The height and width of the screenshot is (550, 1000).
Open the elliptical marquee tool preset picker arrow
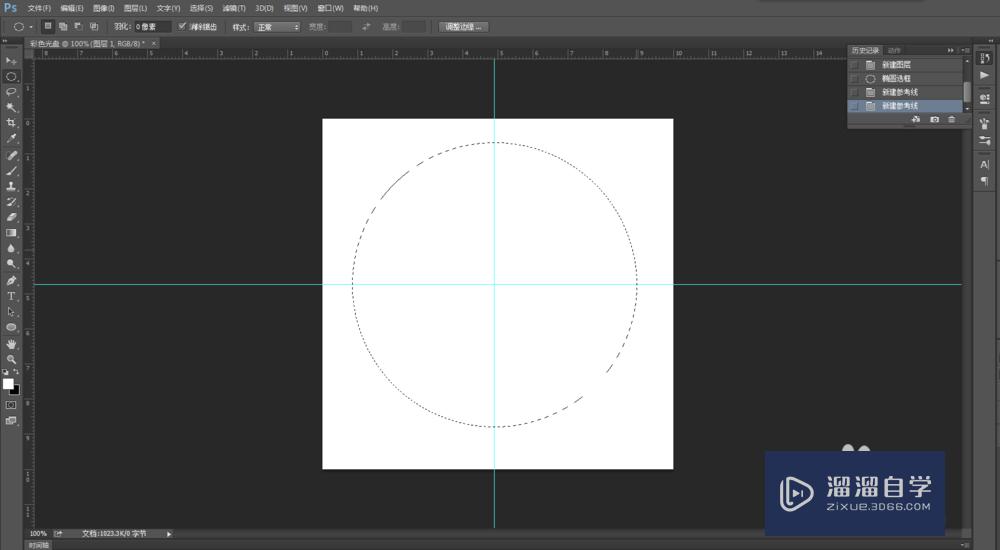(31, 27)
